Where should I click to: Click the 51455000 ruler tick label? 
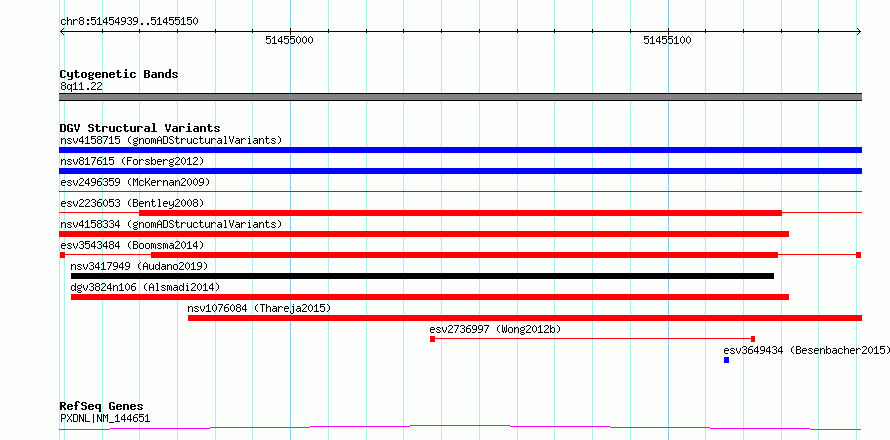[289, 41]
